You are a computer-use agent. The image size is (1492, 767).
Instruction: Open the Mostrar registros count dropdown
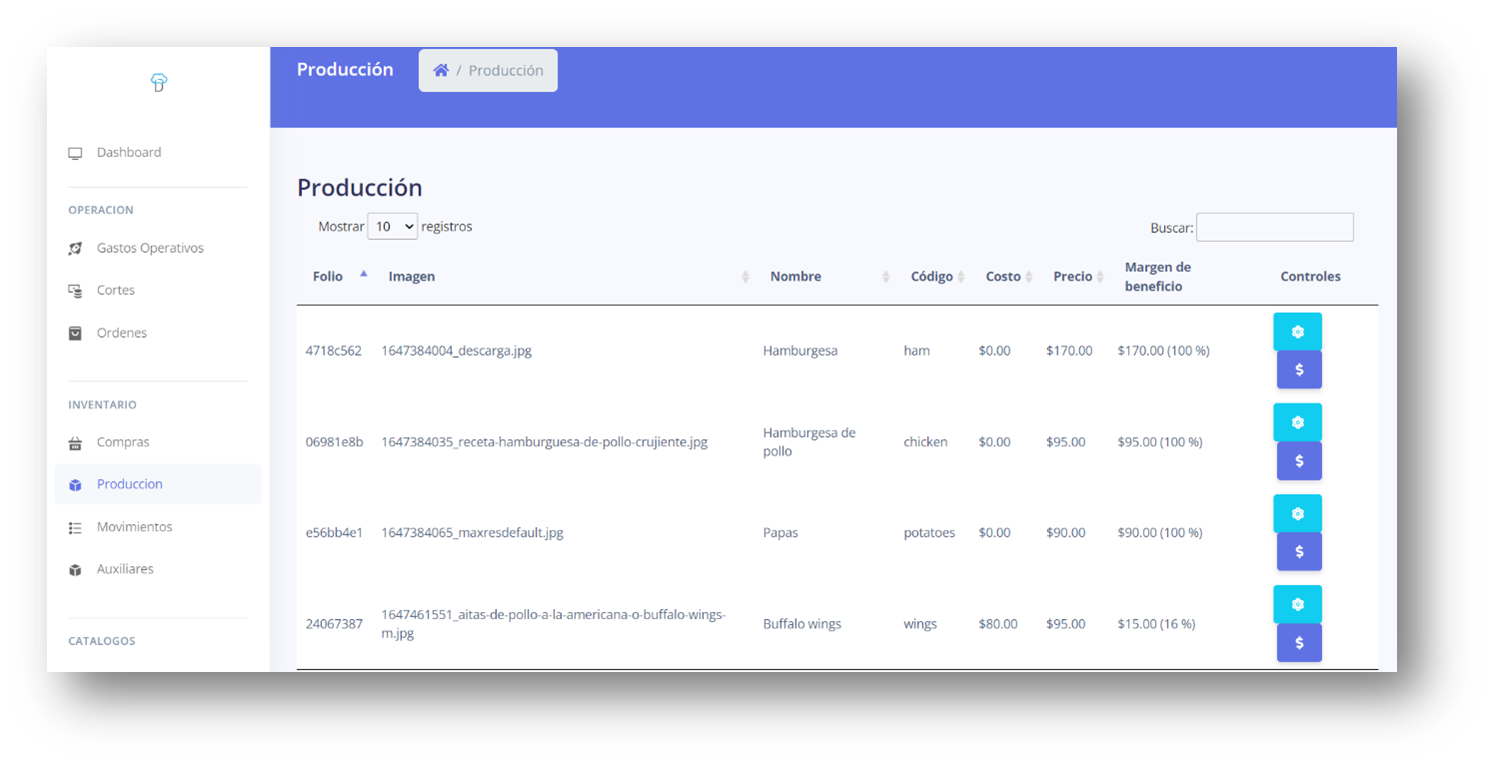(x=392, y=227)
